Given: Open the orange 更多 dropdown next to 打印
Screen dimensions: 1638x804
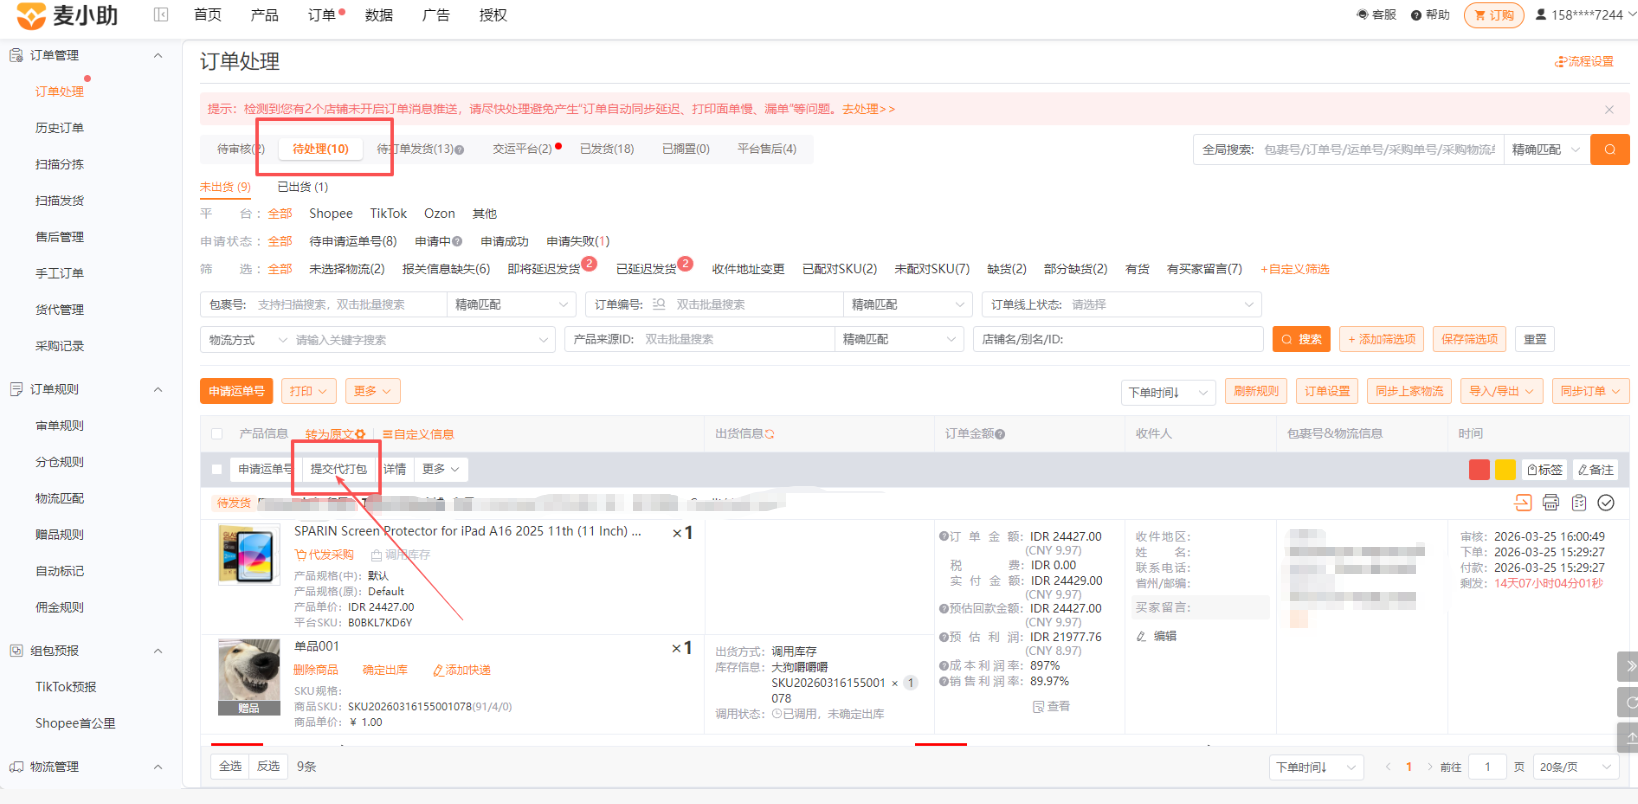Looking at the screenshot, I should point(372,391).
